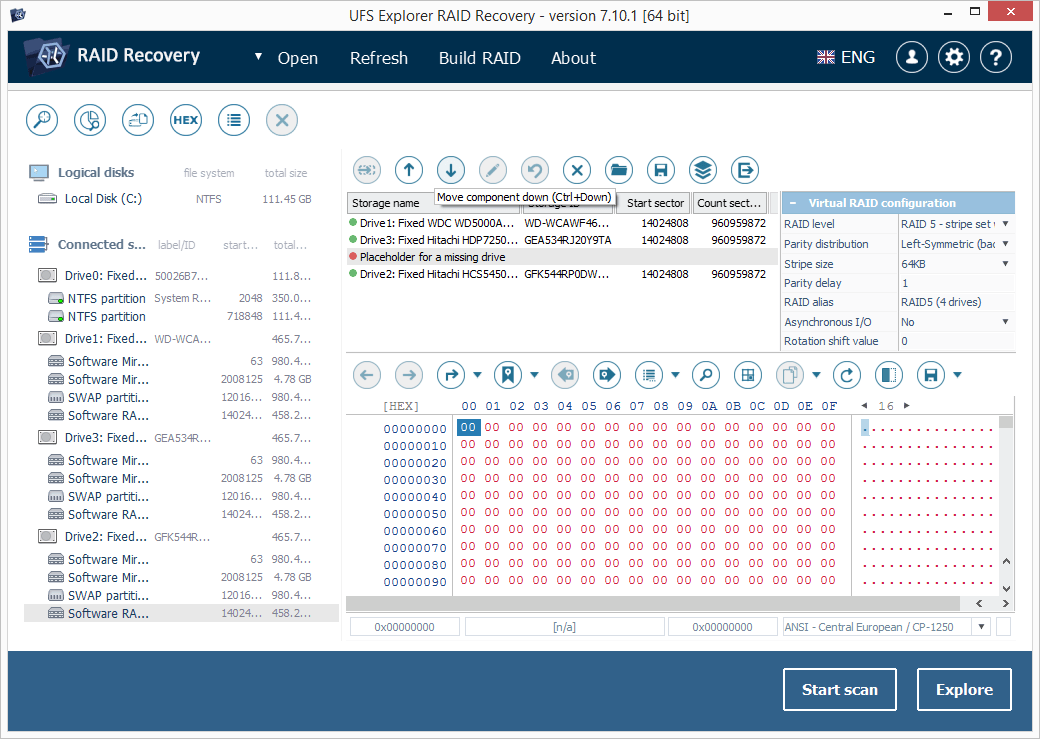This screenshot has width=1040, height=739.
Task: Click the 0x00000000 offset field at bottom left
Action: pyautogui.click(x=405, y=627)
